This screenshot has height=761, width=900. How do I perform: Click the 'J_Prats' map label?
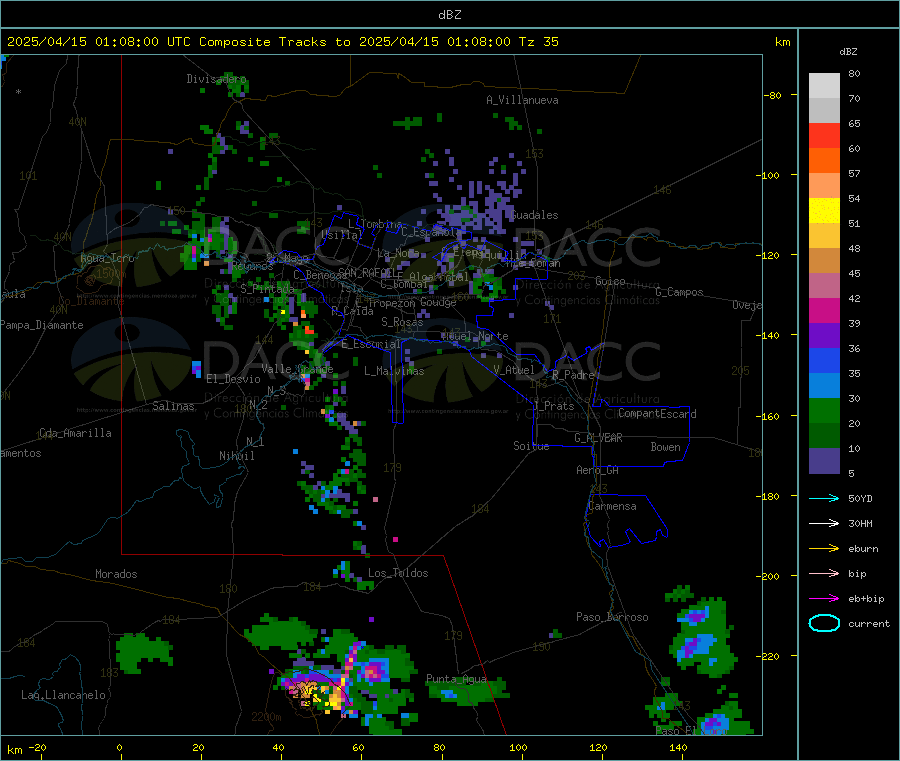554,406
